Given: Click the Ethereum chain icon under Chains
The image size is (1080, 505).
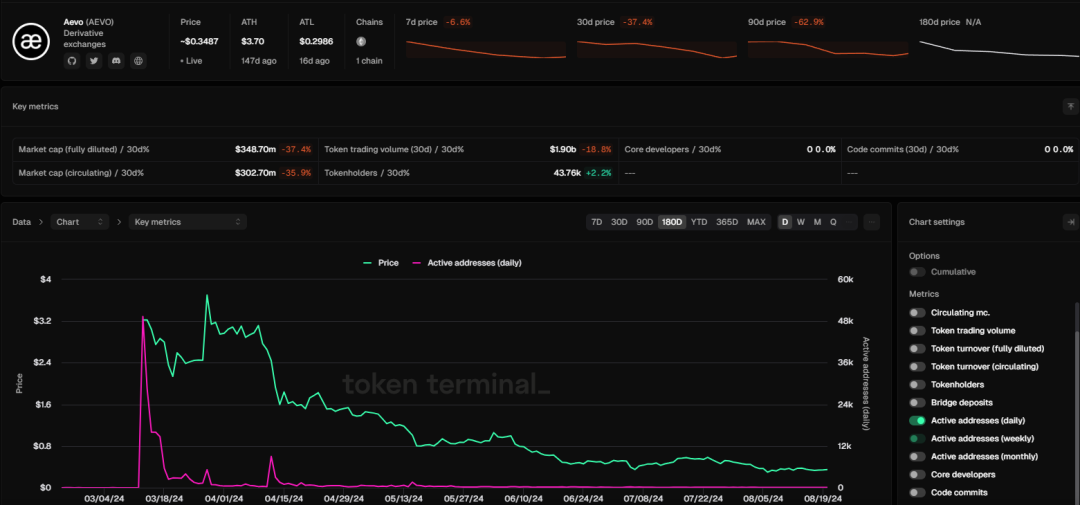Looking at the screenshot, I should point(361,41).
